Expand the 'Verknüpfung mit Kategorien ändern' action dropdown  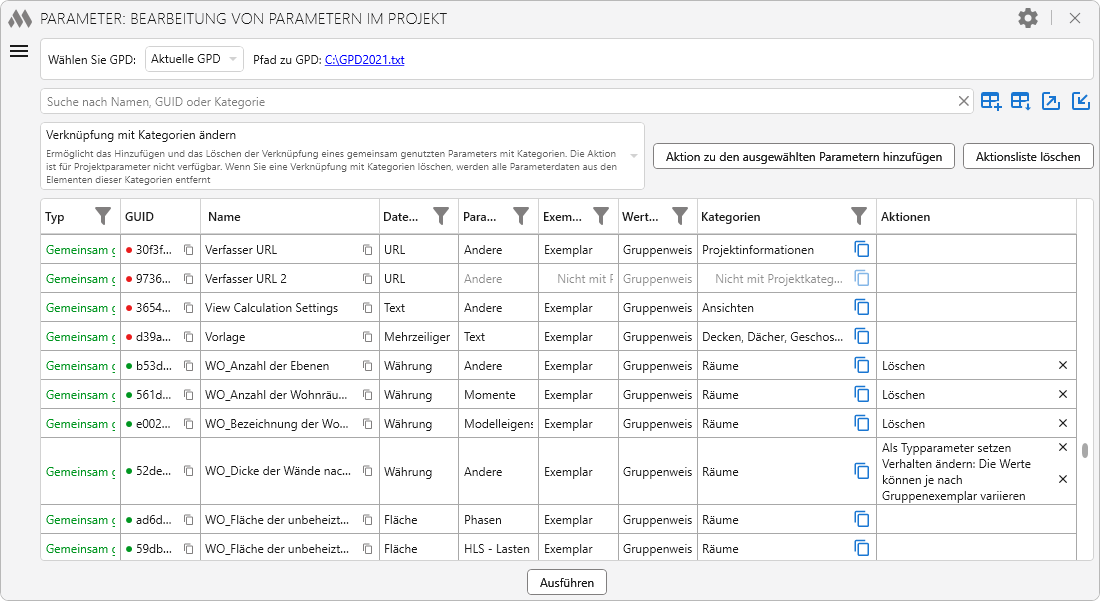633,156
